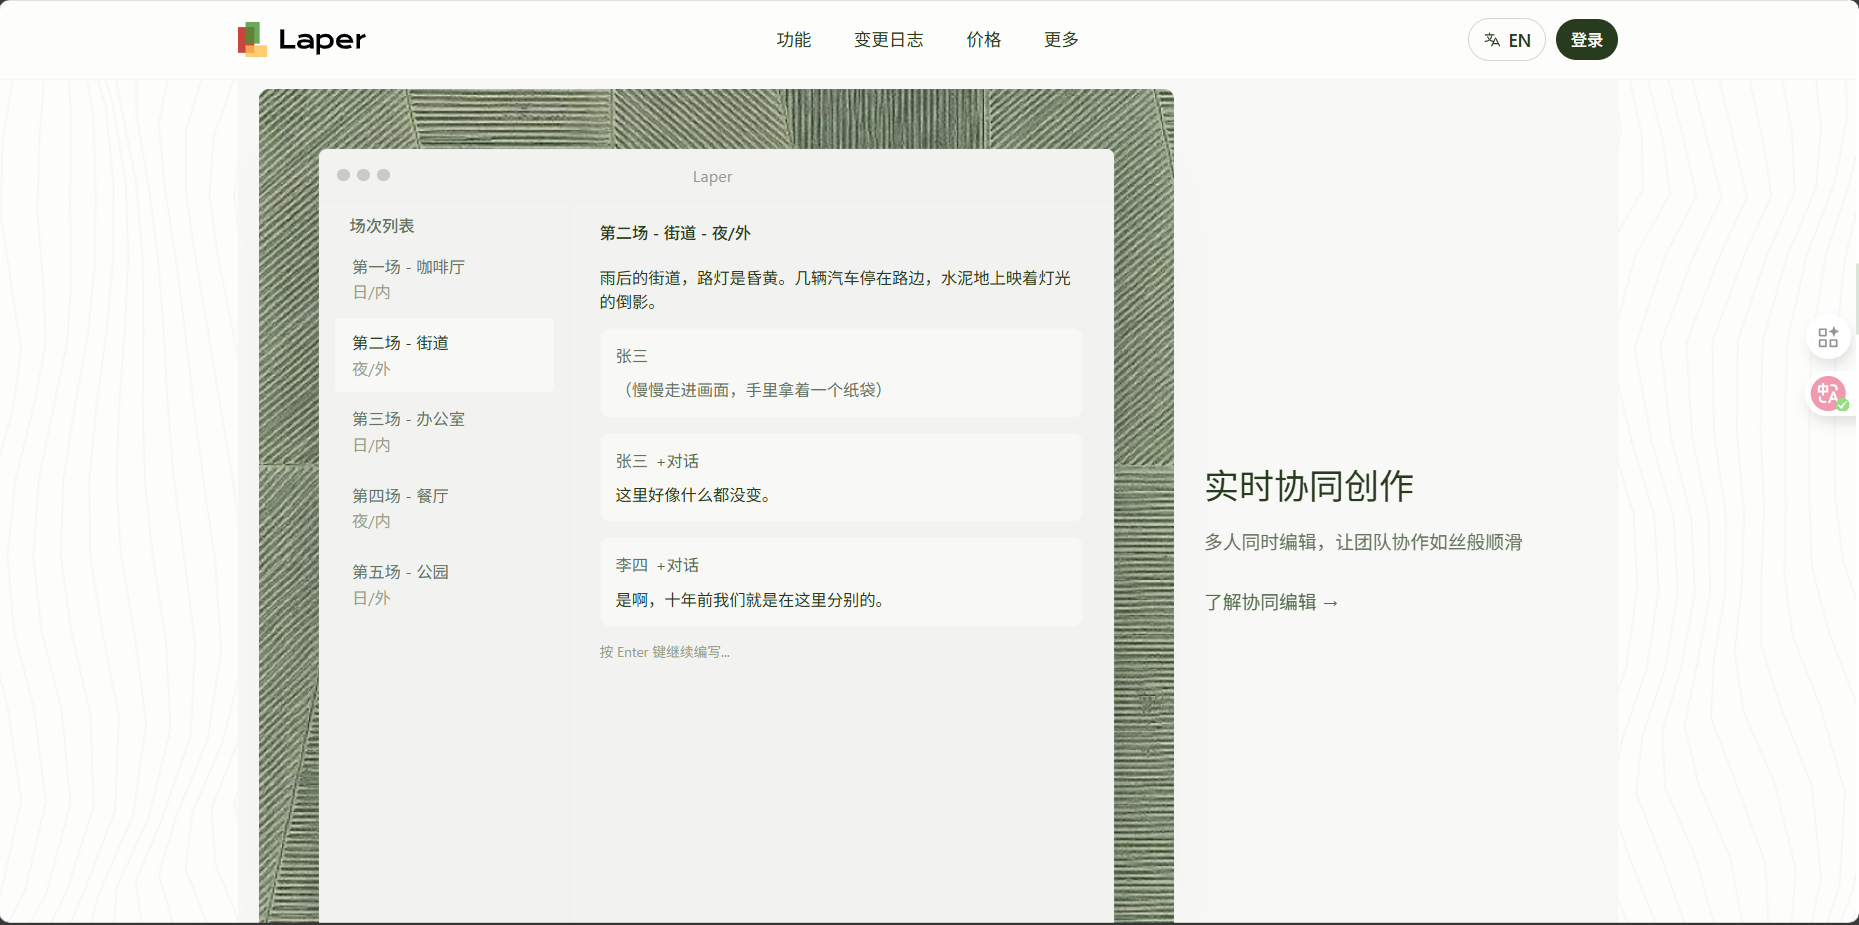Click the Laper window title text
Screen dimensions: 1859x925
coord(712,177)
